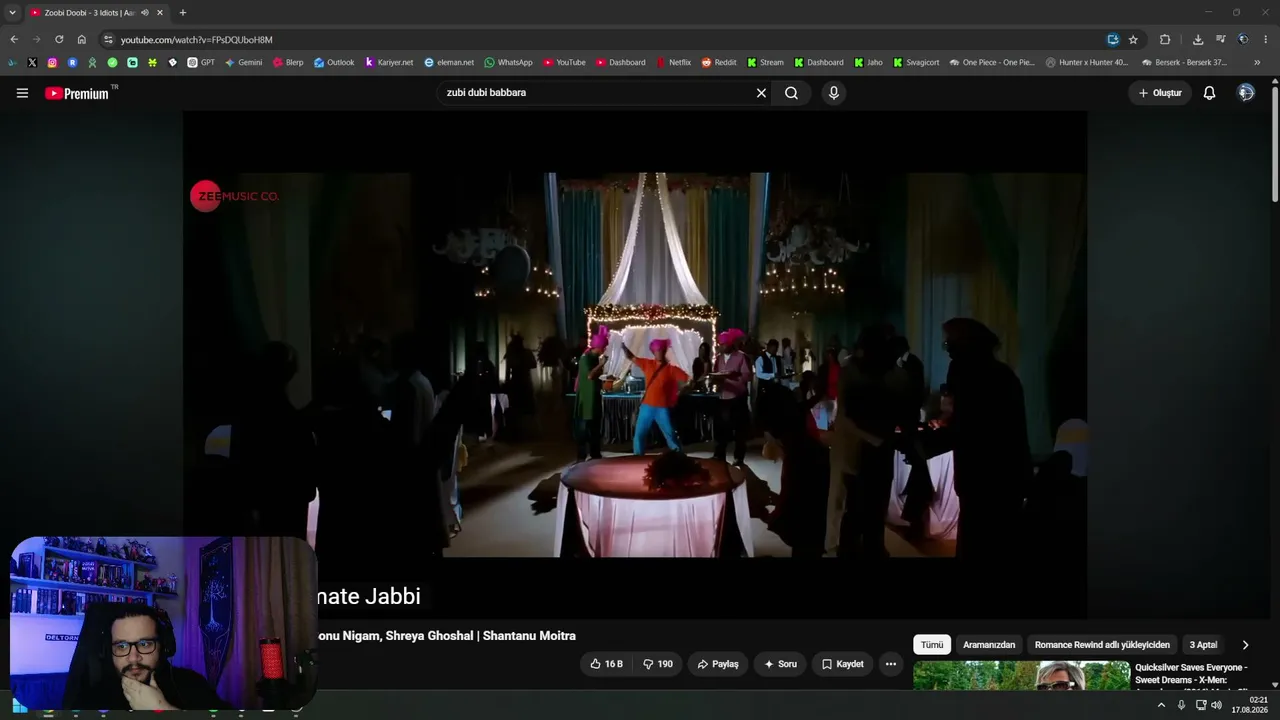Open the Chrome extensions puzzle menu
1280x720 pixels.
1165,40
